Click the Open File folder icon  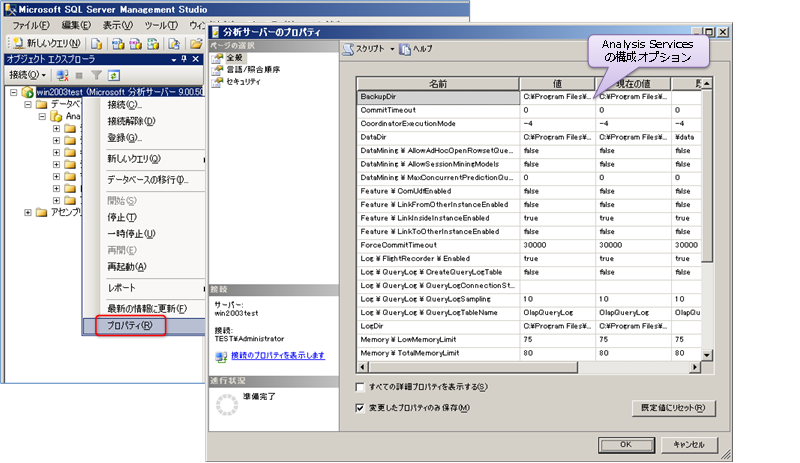(195, 44)
